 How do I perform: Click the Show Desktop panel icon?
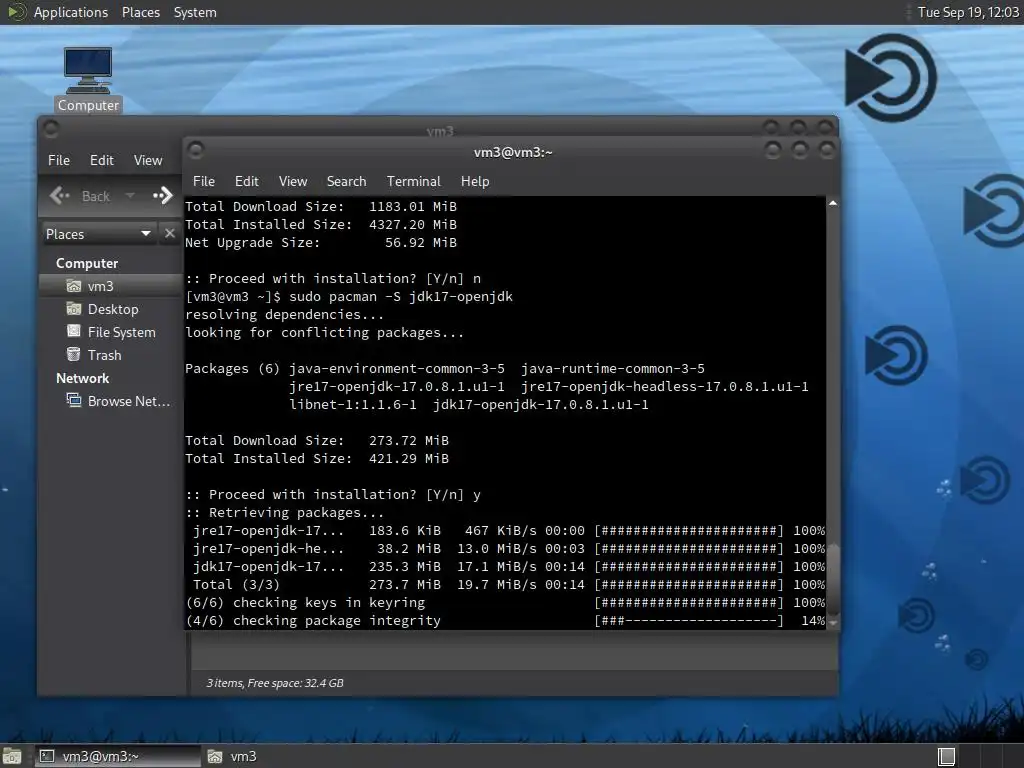(x=12, y=756)
